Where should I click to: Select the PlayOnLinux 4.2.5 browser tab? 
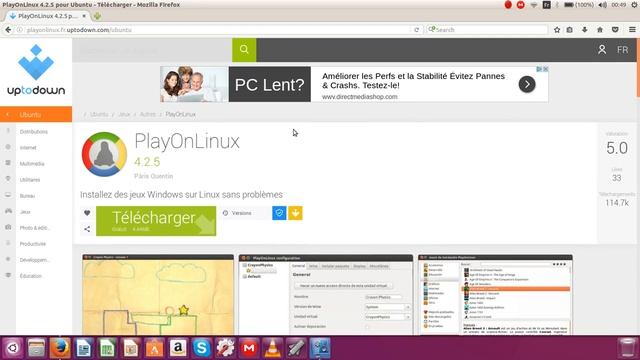[x=48, y=16]
